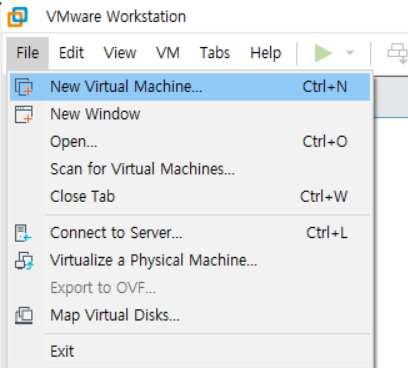Screen dimensions: 408x368
Task: Click the Map Virtual Disks icon
Action: 24,315
